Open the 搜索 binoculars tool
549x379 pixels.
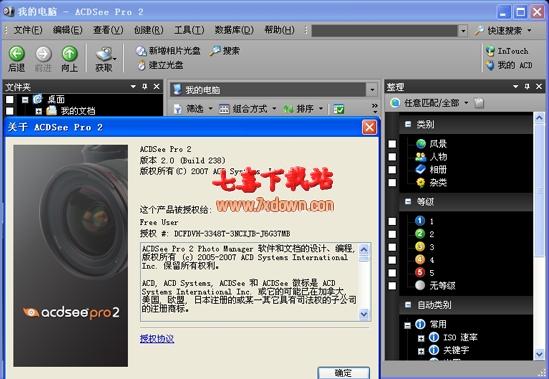click(215, 51)
